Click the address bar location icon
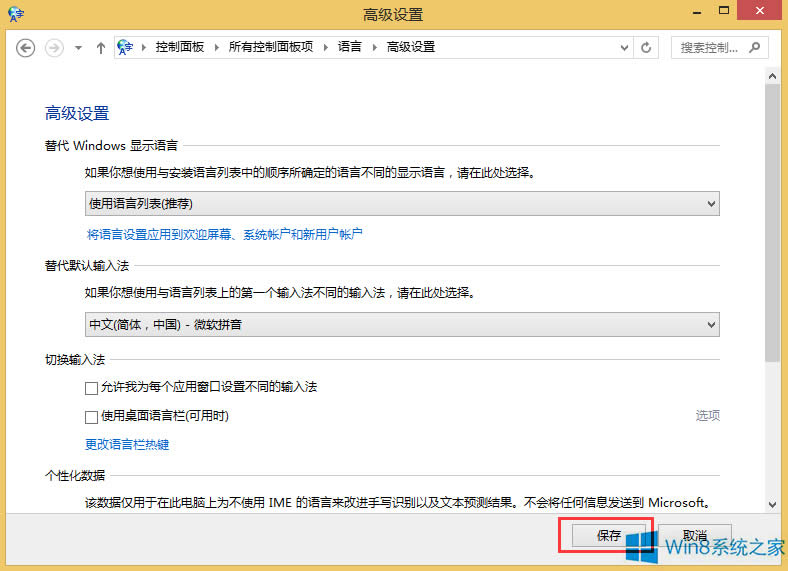Screen dimensions: 788x571 click(126, 47)
